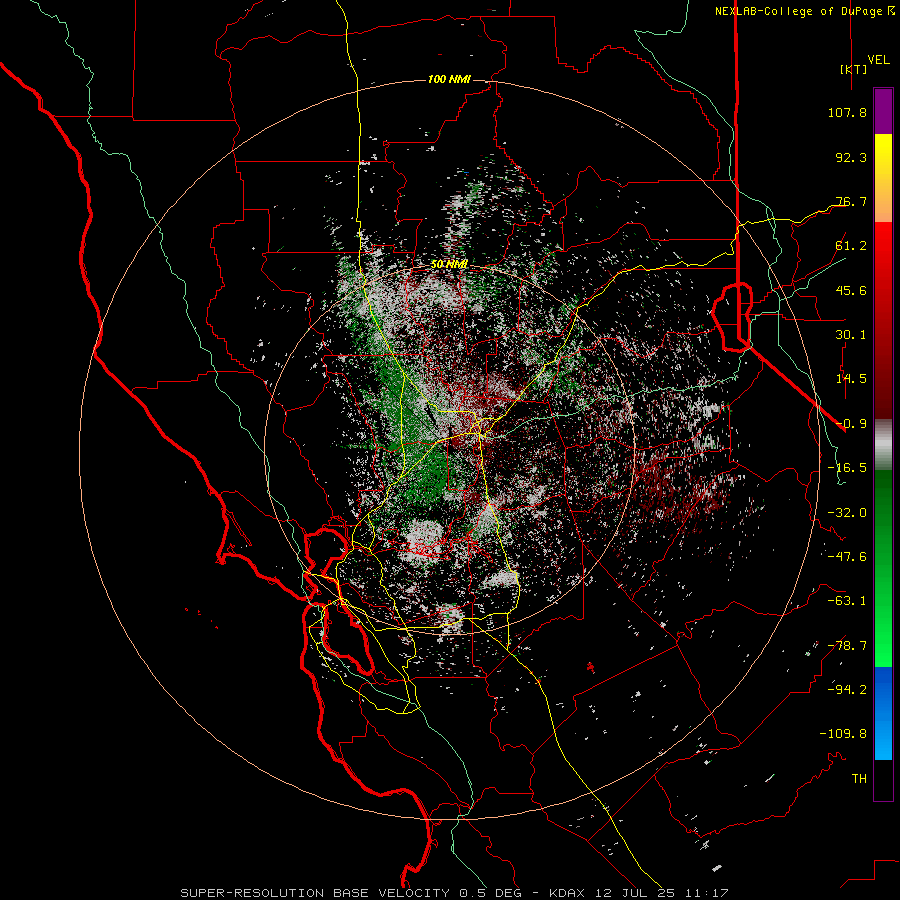Click the 92.3 velocity scale value
This screenshot has width=900, height=900.
[851, 157]
